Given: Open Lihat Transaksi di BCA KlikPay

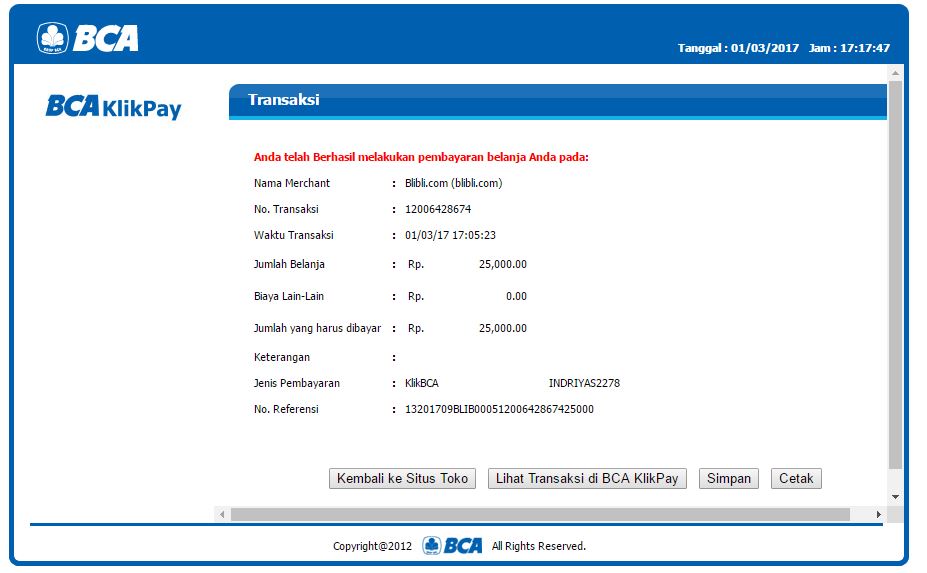Looking at the screenshot, I should (587, 478).
